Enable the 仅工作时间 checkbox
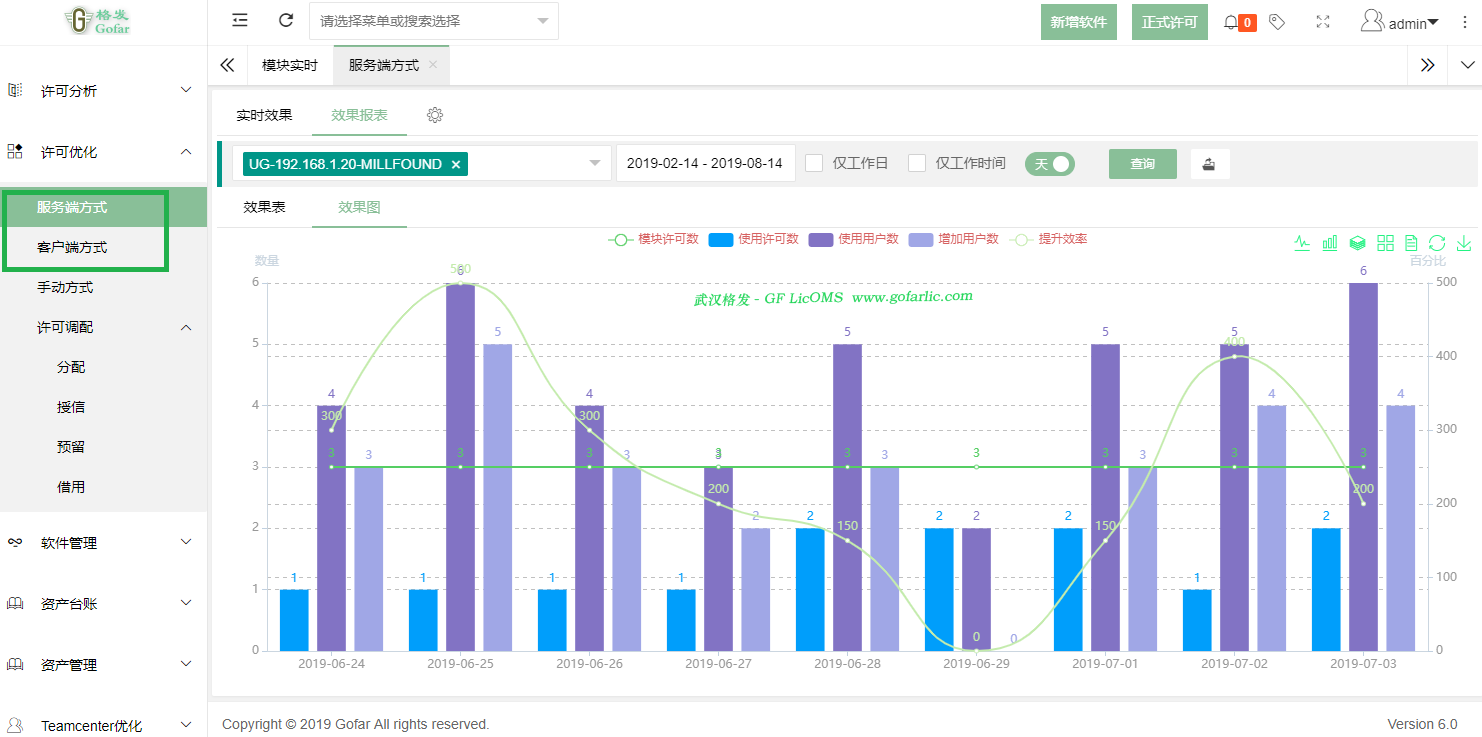1482x737 pixels. coord(917,163)
